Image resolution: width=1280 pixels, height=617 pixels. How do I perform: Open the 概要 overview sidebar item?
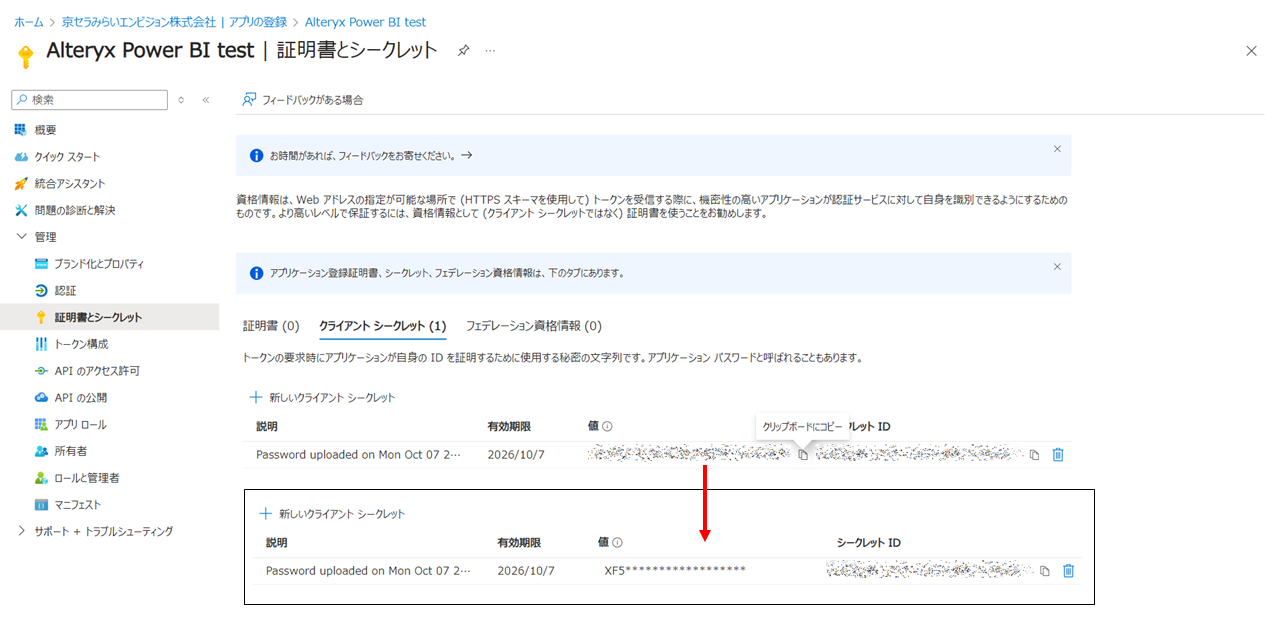(45, 130)
